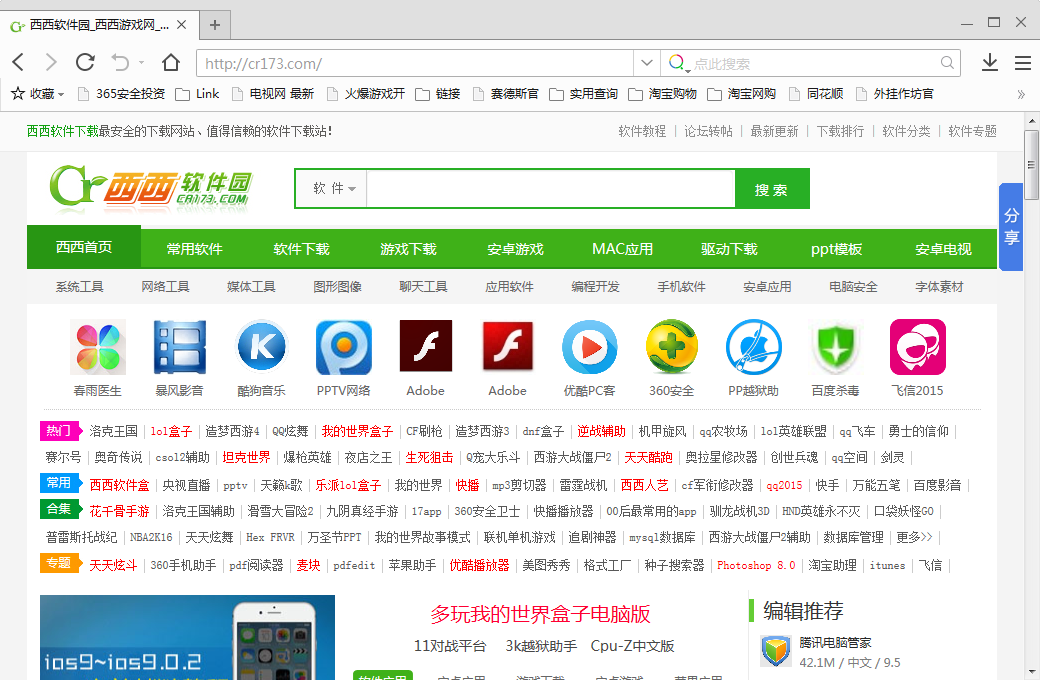Open 多玩我的世界盒子电脑版 headline
1040x680 pixels.
(540, 614)
